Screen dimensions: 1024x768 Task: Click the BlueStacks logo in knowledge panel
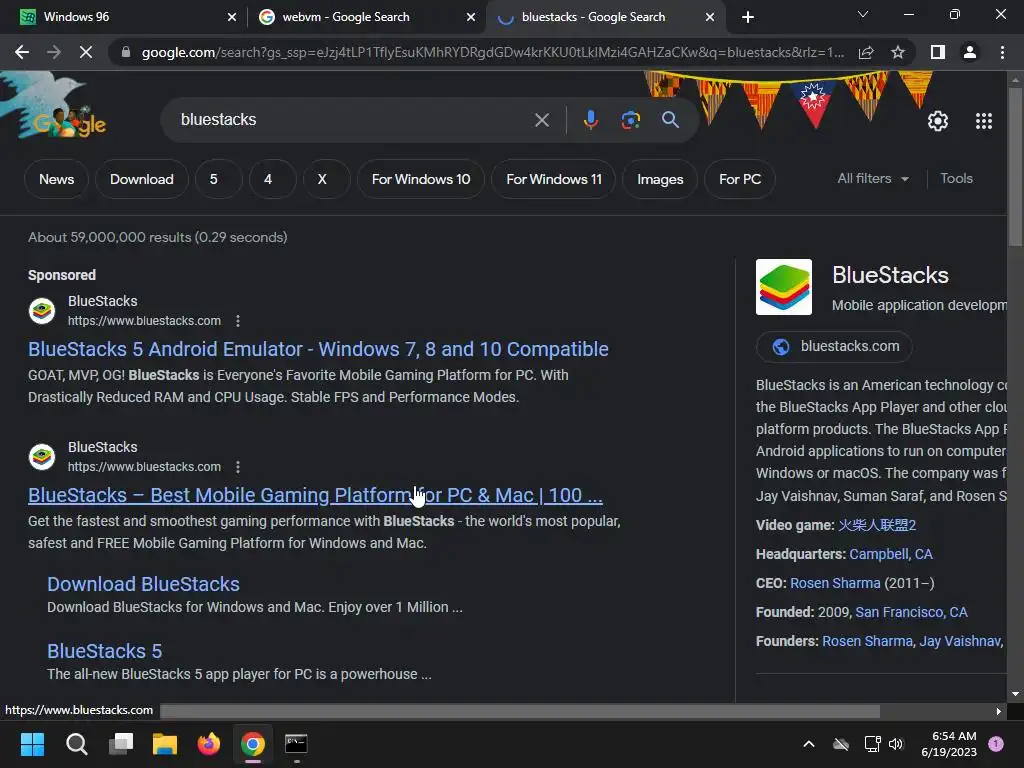click(x=784, y=287)
